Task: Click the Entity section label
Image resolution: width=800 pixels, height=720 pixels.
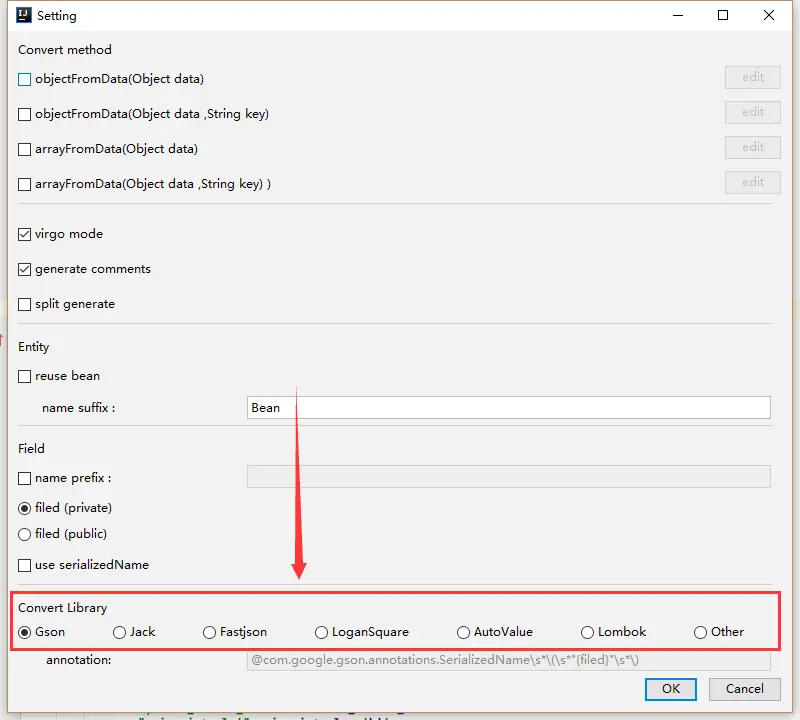Action: tap(34, 347)
